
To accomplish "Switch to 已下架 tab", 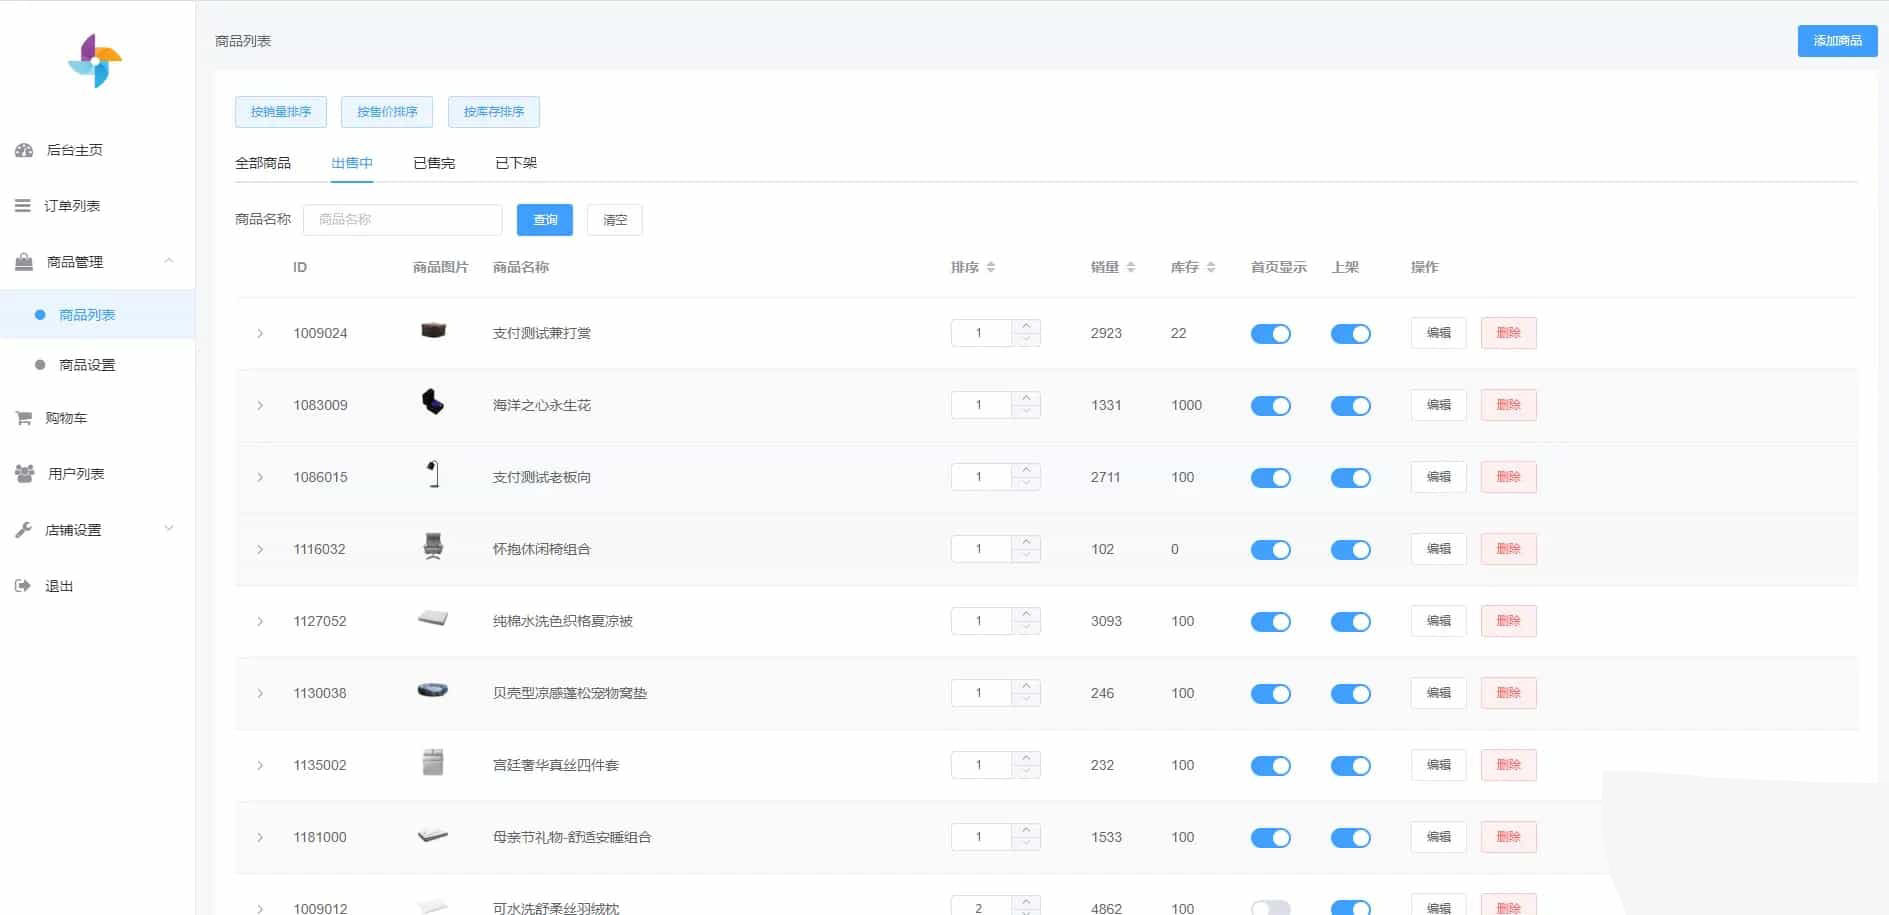I will [516, 163].
